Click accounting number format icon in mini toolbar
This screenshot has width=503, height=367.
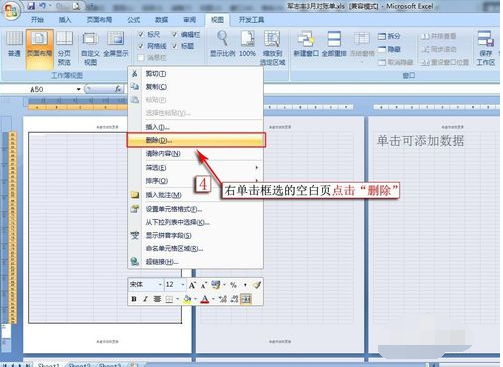216,285
